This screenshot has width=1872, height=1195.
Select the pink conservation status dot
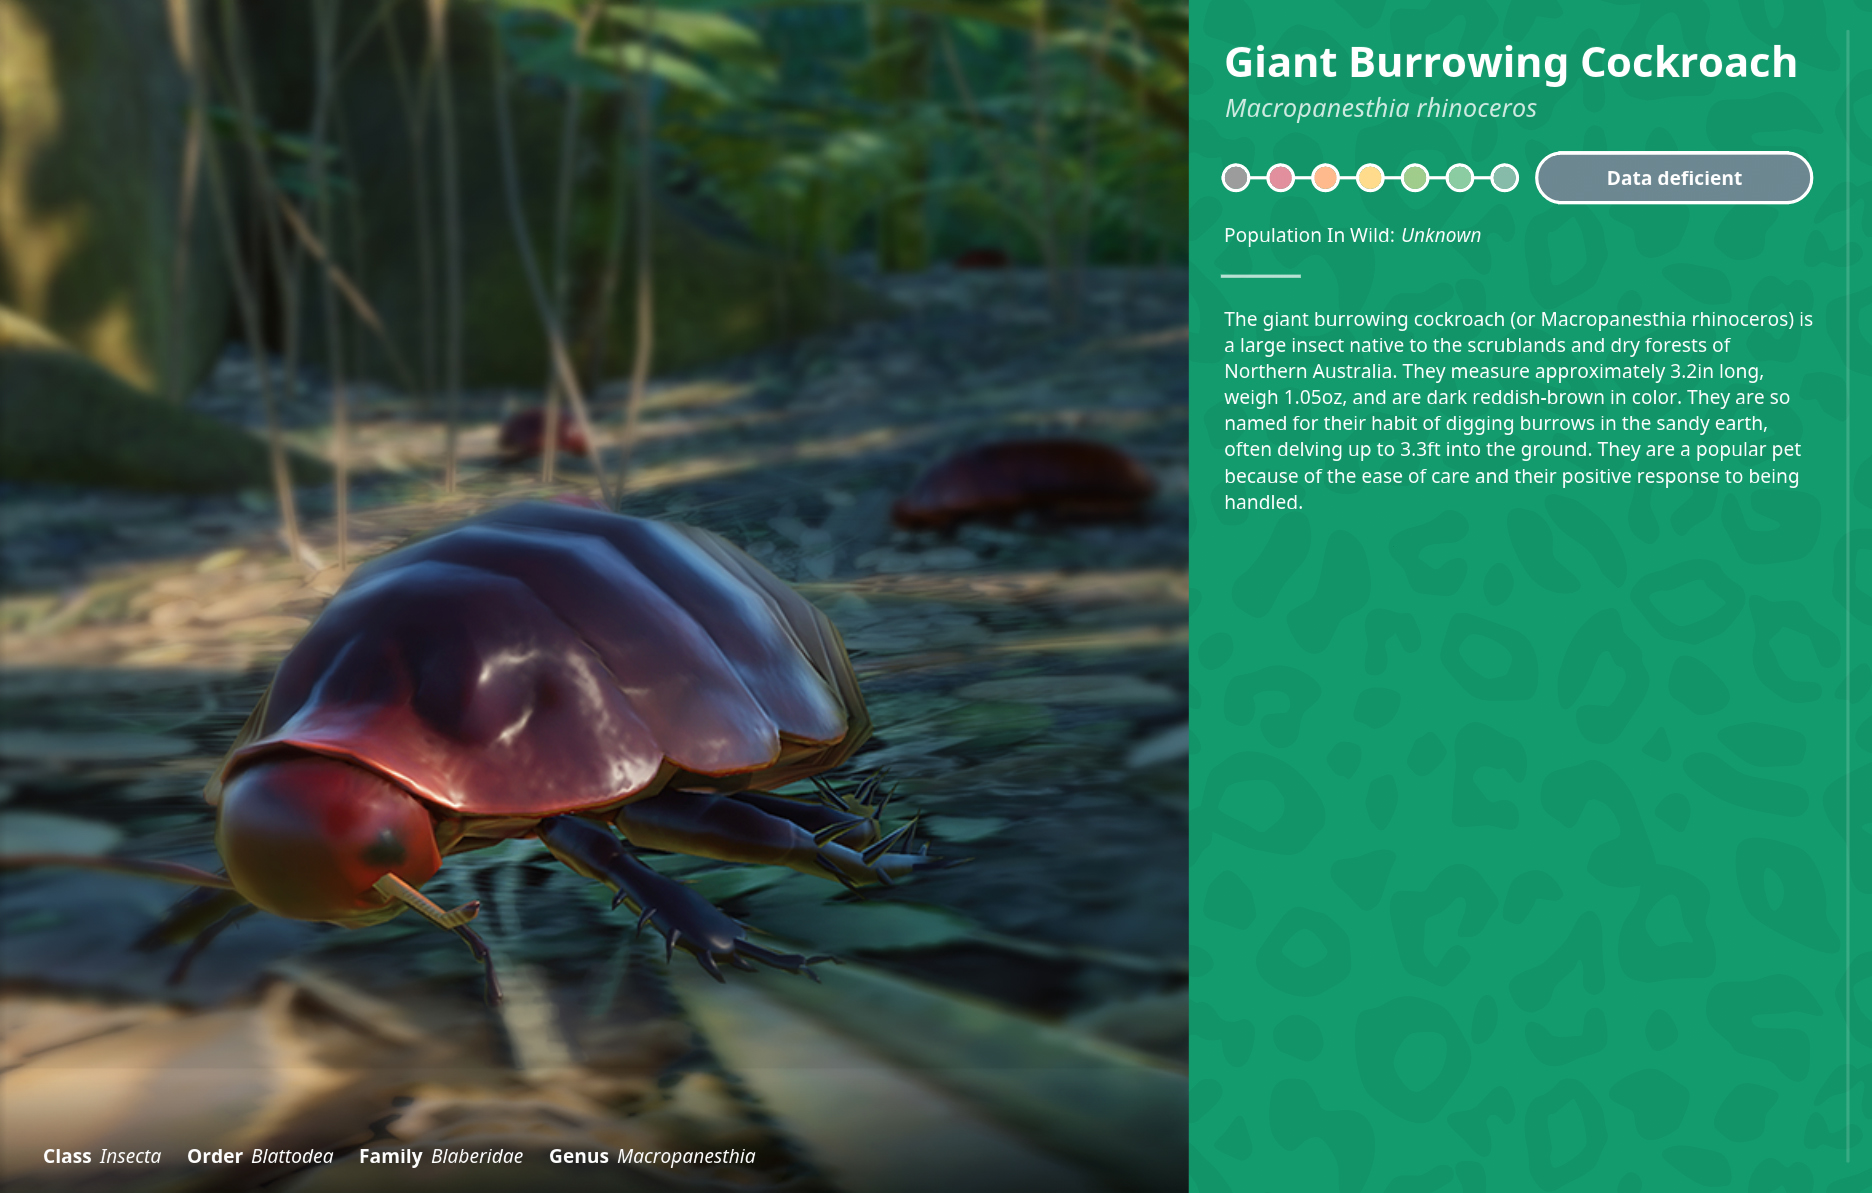coord(1280,178)
